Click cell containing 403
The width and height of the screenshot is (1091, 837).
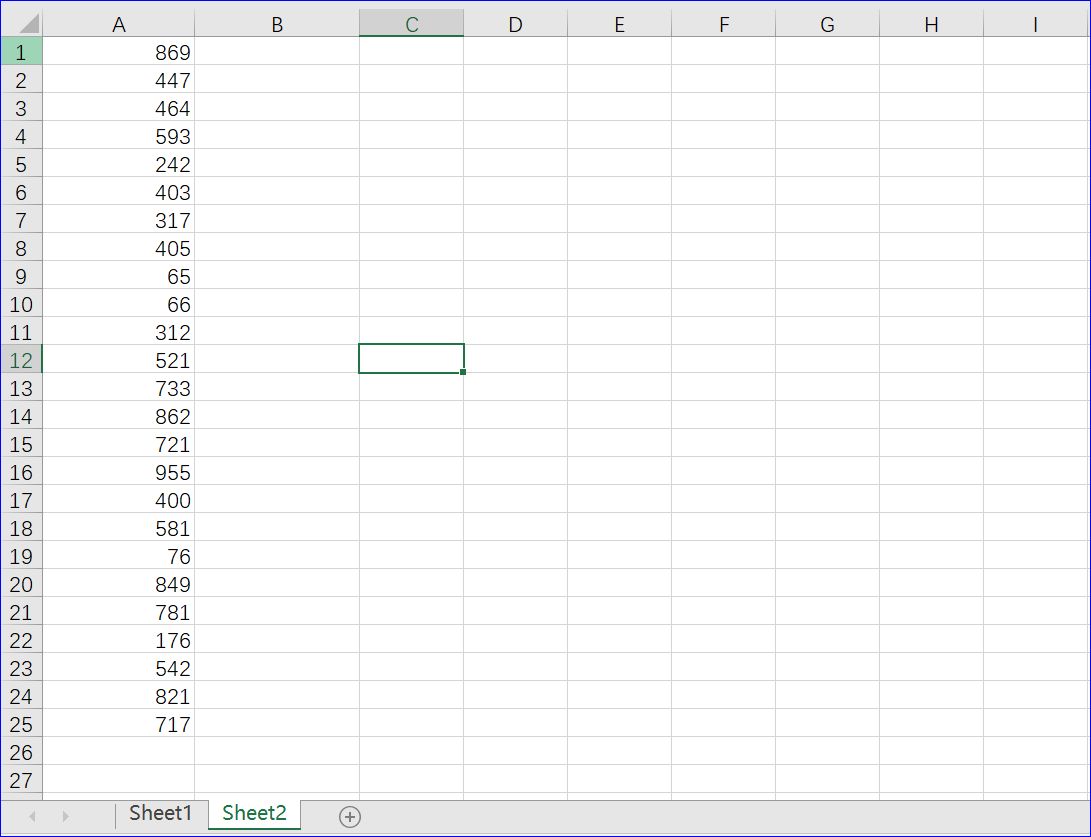[x=118, y=191]
